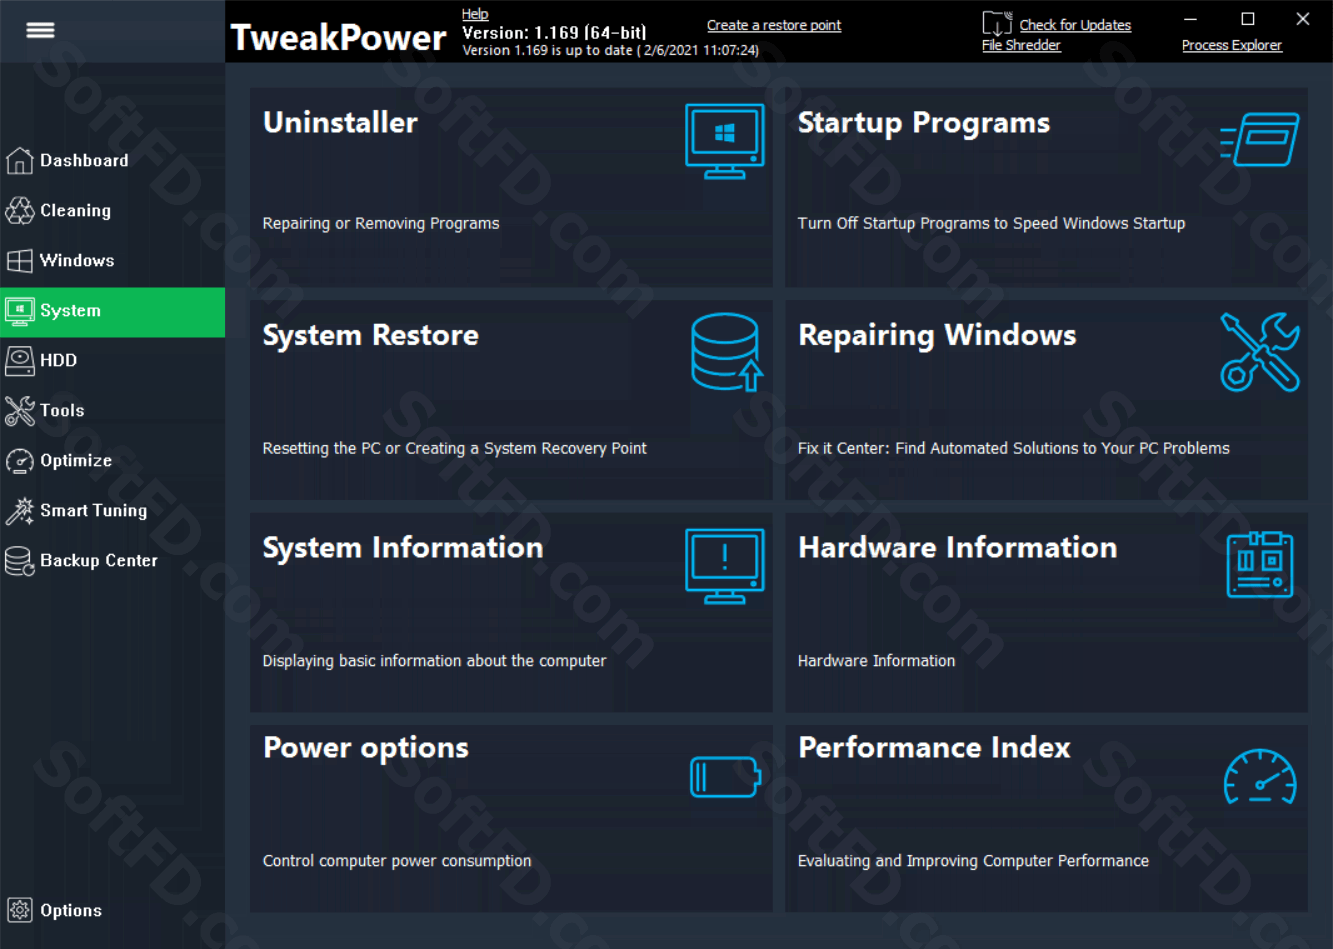Click the Performance Index speedometer icon
This screenshot has height=949, width=1333.
tap(1260, 777)
